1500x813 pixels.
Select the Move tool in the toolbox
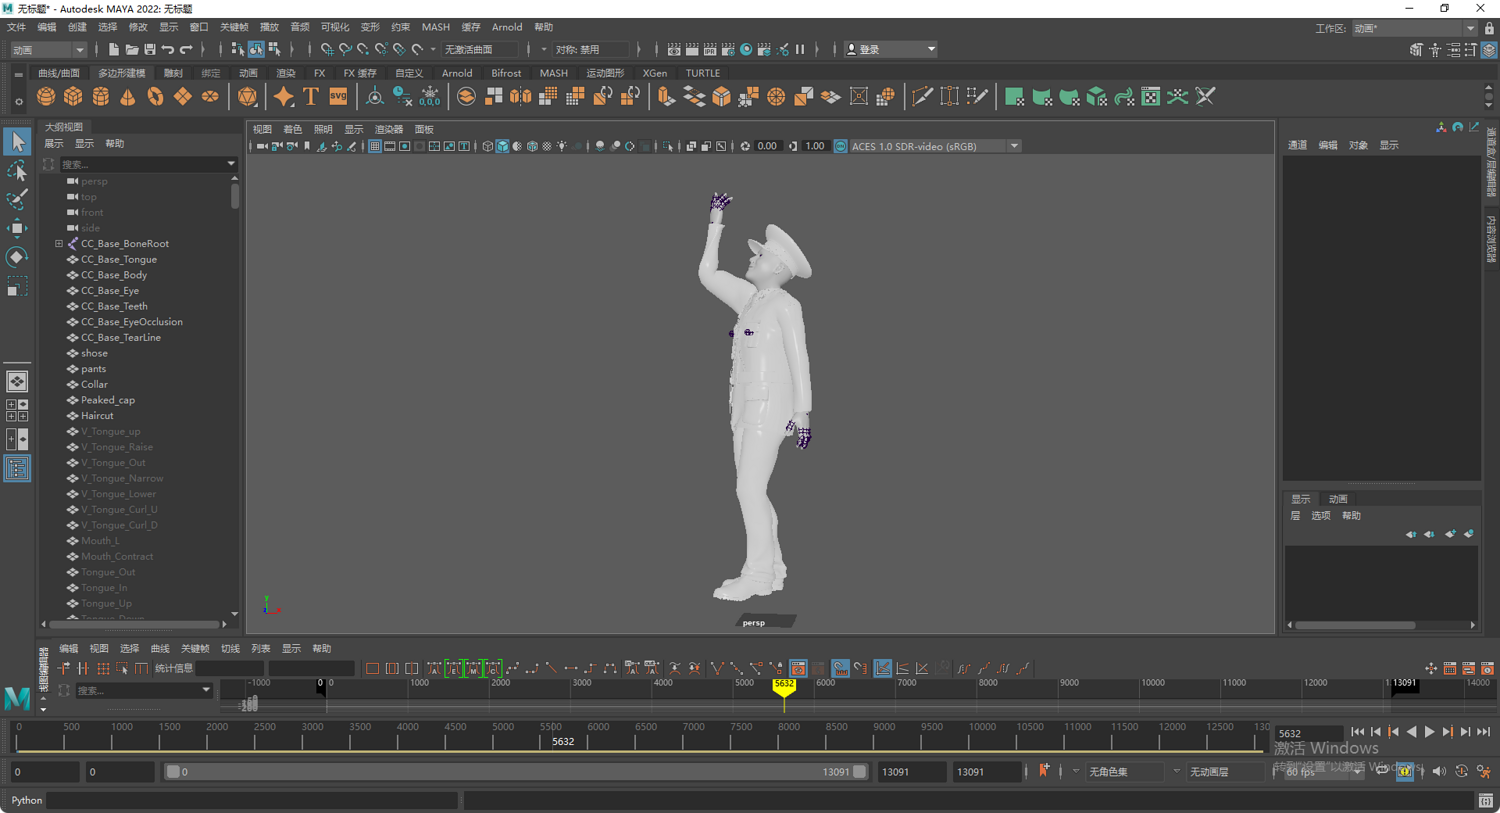click(17, 229)
